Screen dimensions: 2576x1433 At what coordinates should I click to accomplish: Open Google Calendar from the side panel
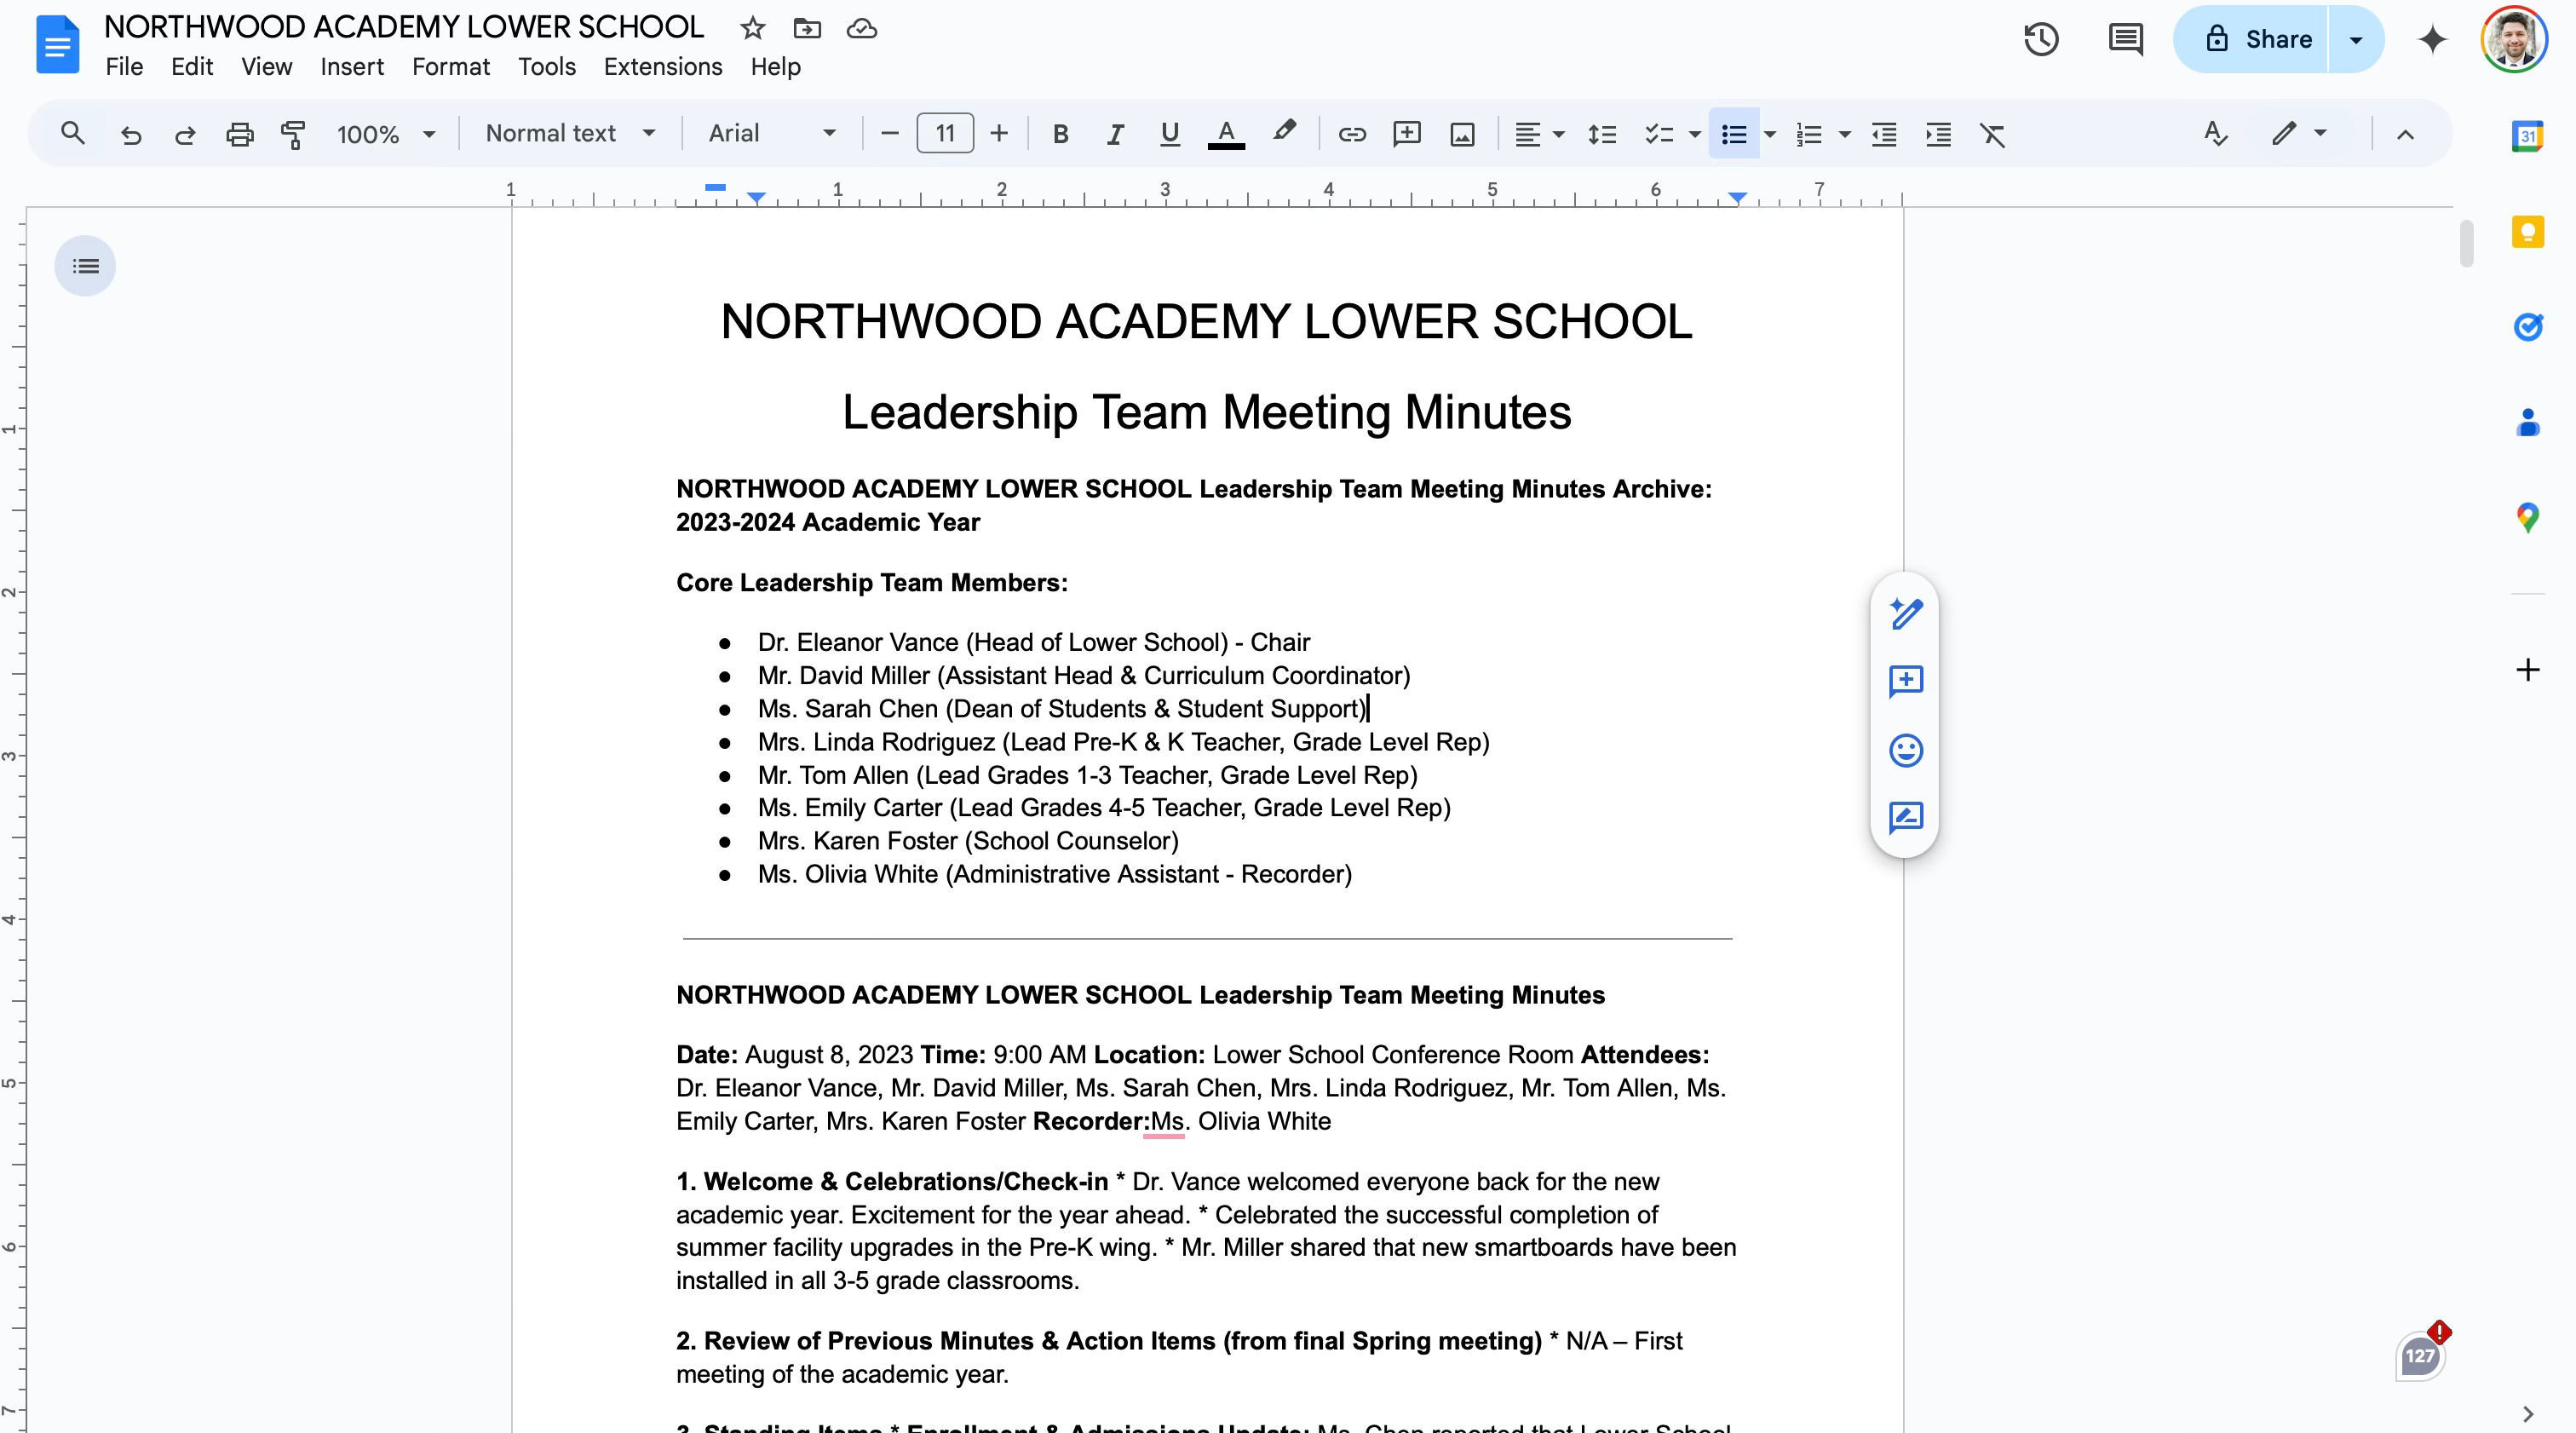[x=2527, y=135]
